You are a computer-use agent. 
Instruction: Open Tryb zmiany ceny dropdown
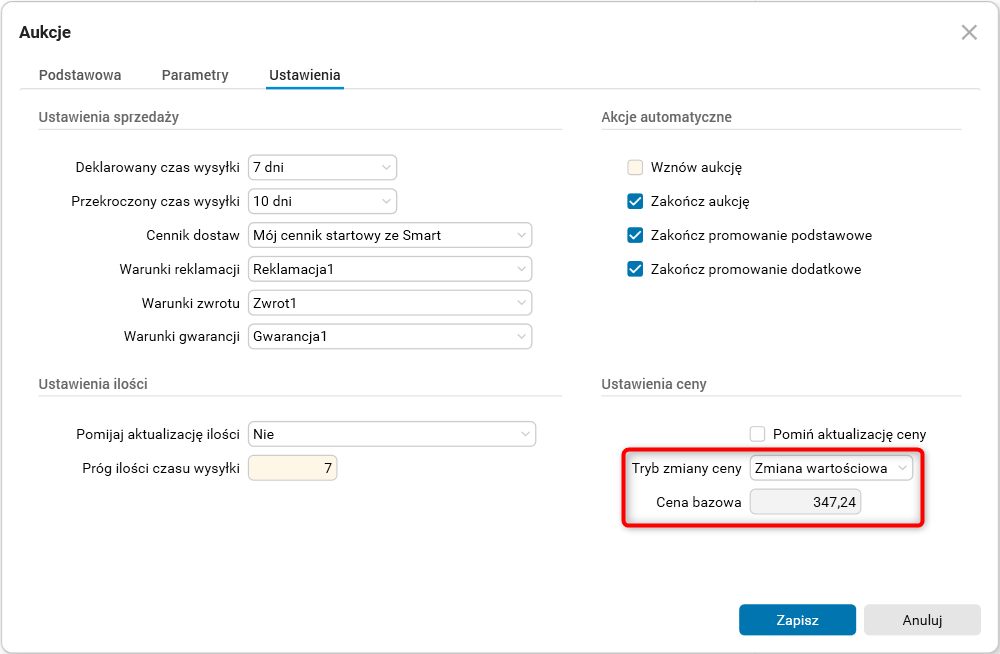831,468
